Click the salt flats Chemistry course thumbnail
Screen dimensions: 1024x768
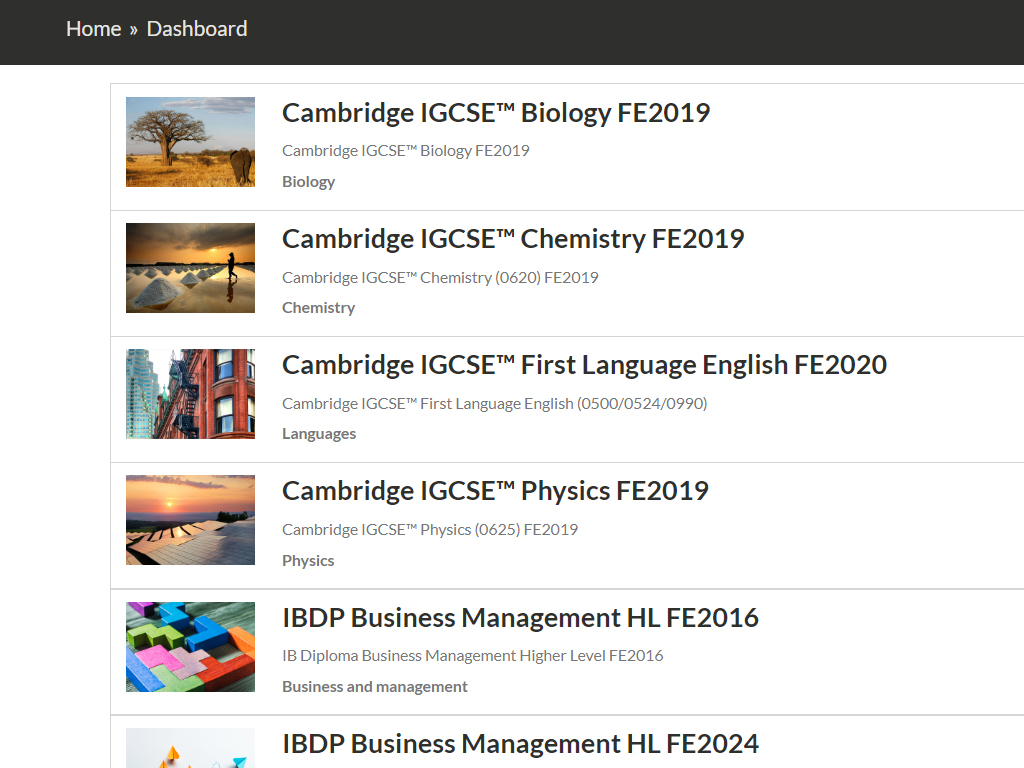[x=190, y=268]
